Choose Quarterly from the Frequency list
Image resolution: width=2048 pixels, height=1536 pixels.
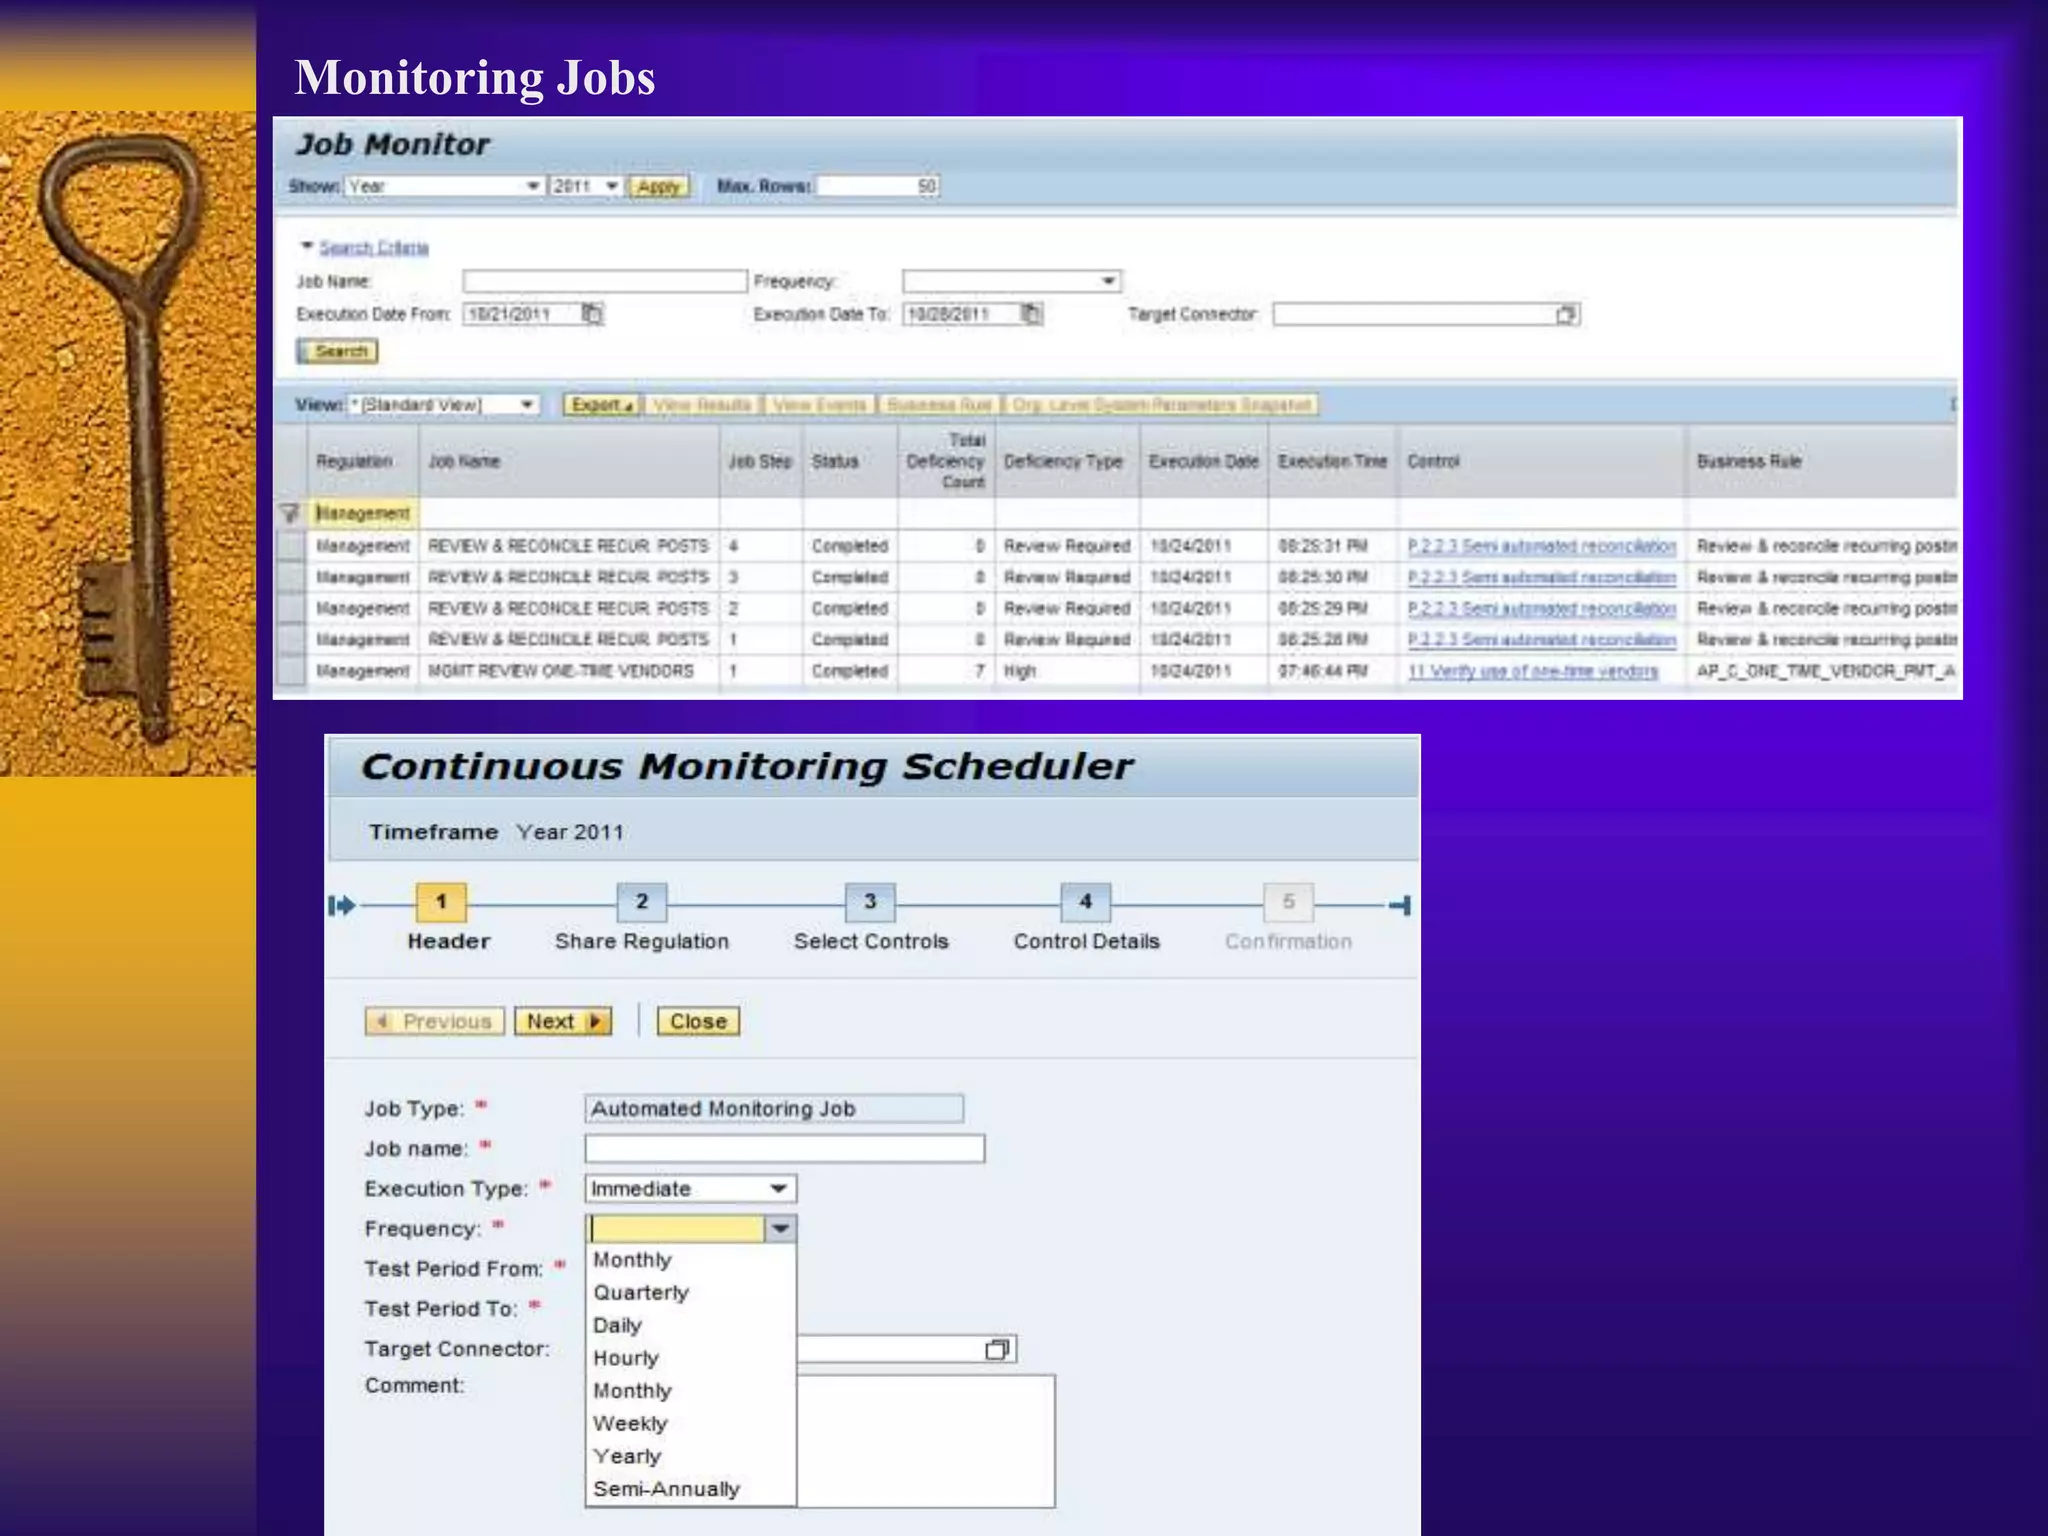click(641, 1292)
